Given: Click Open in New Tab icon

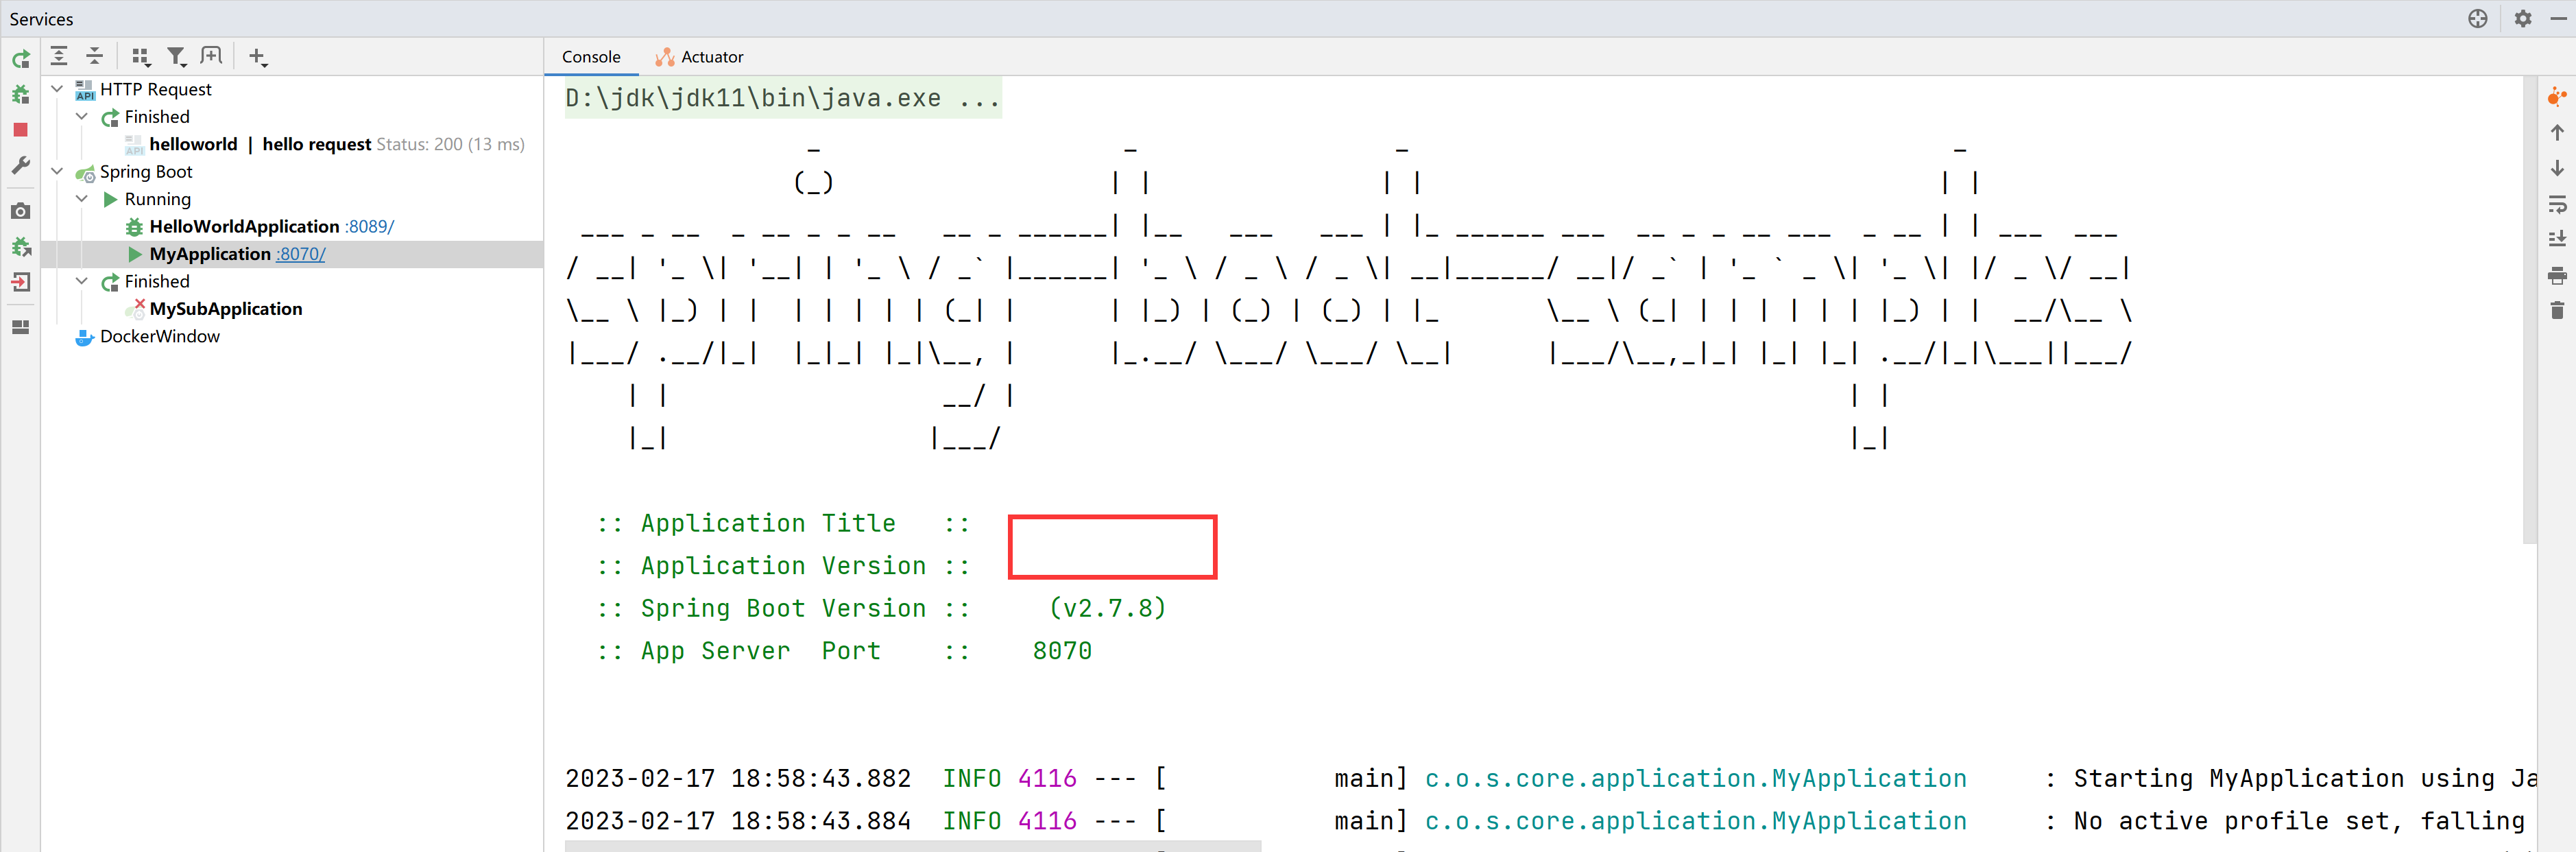Looking at the screenshot, I should (x=211, y=56).
